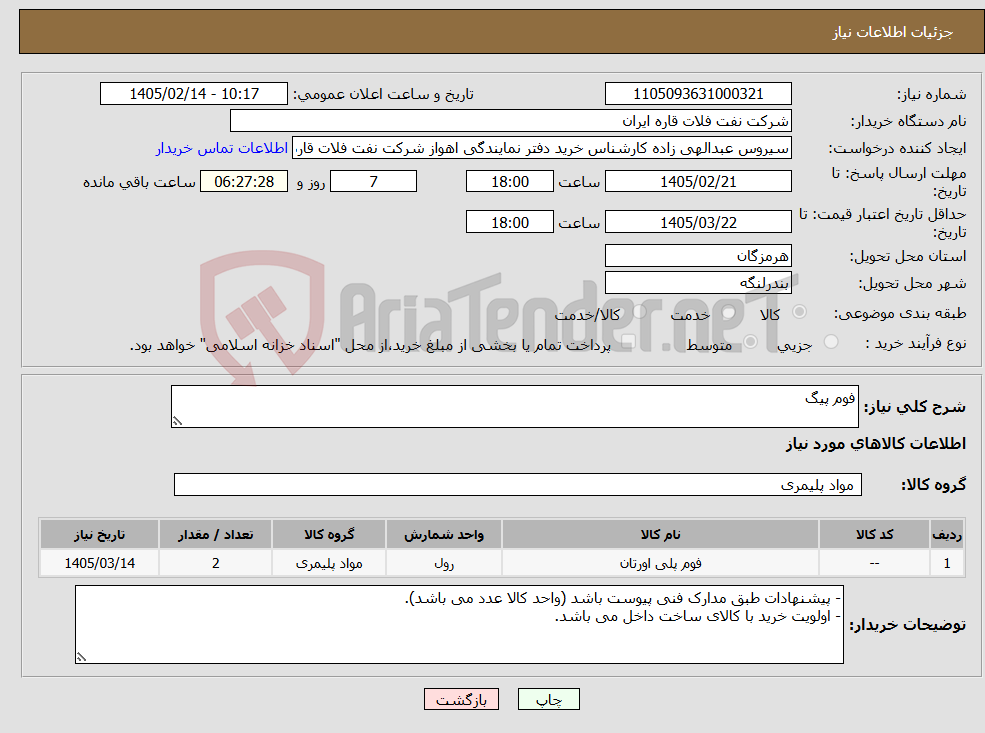The width and height of the screenshot is (985, 733).
Task: Click the quantity cell showing 2
Action: coord(215,563)
